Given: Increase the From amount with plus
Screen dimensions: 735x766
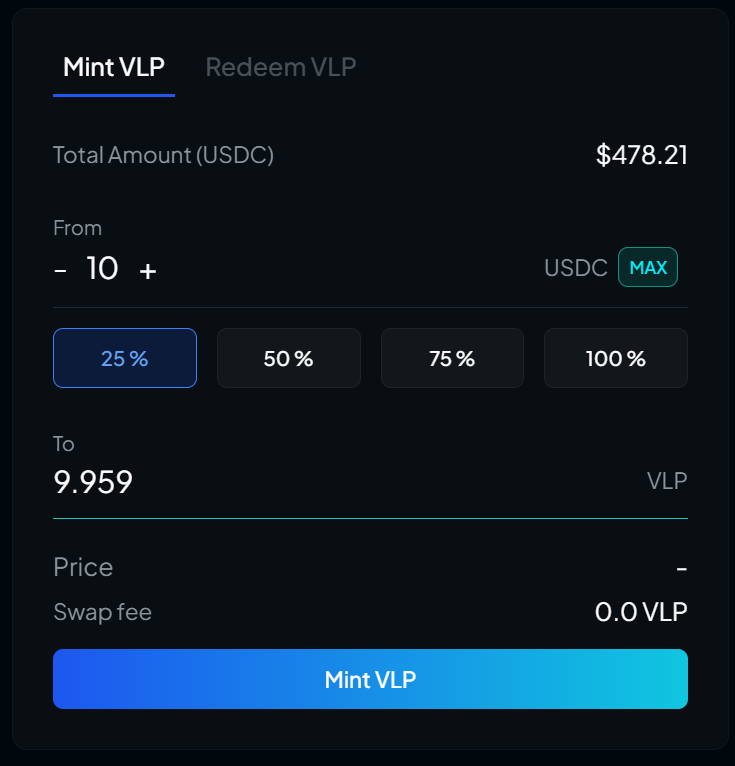Looking at the screenshot, I should click(148, 270).
